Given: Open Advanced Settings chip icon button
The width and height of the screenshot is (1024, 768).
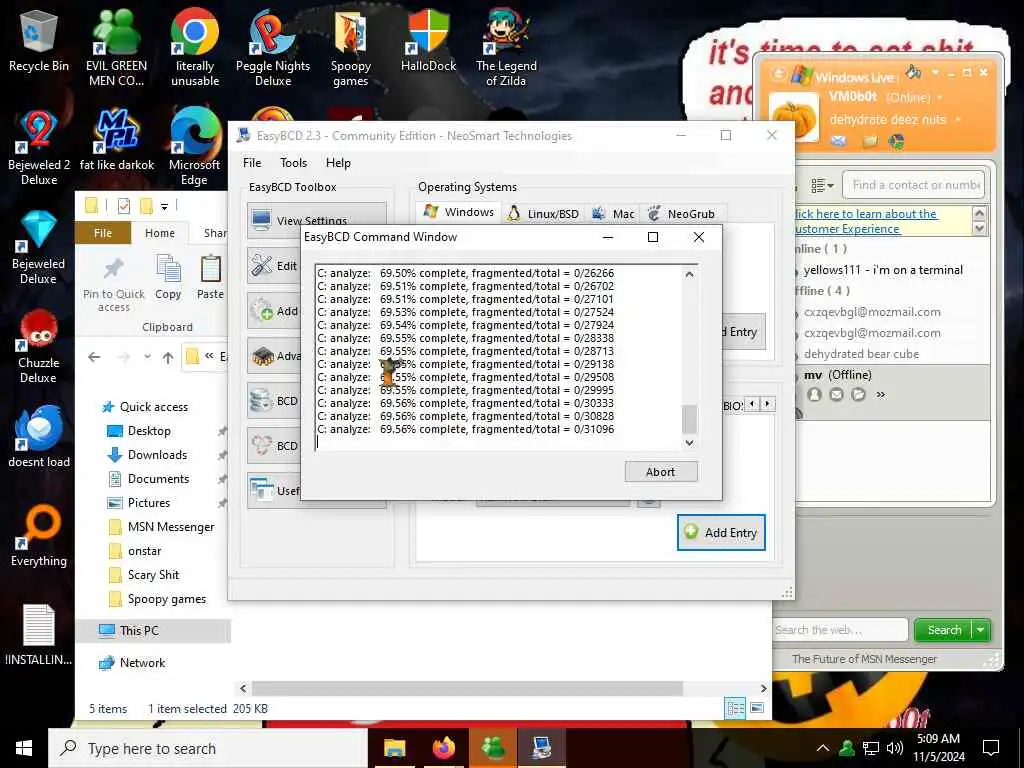Looking at the screenshot, I should [x=274, y=356].
